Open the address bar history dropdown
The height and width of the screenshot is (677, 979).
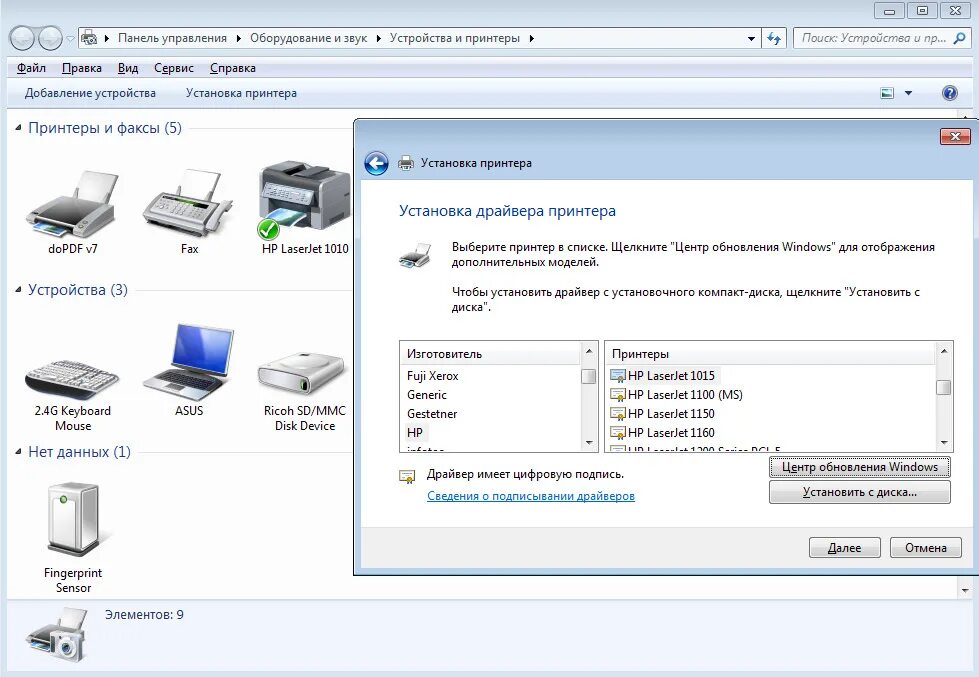coord(751,38)
